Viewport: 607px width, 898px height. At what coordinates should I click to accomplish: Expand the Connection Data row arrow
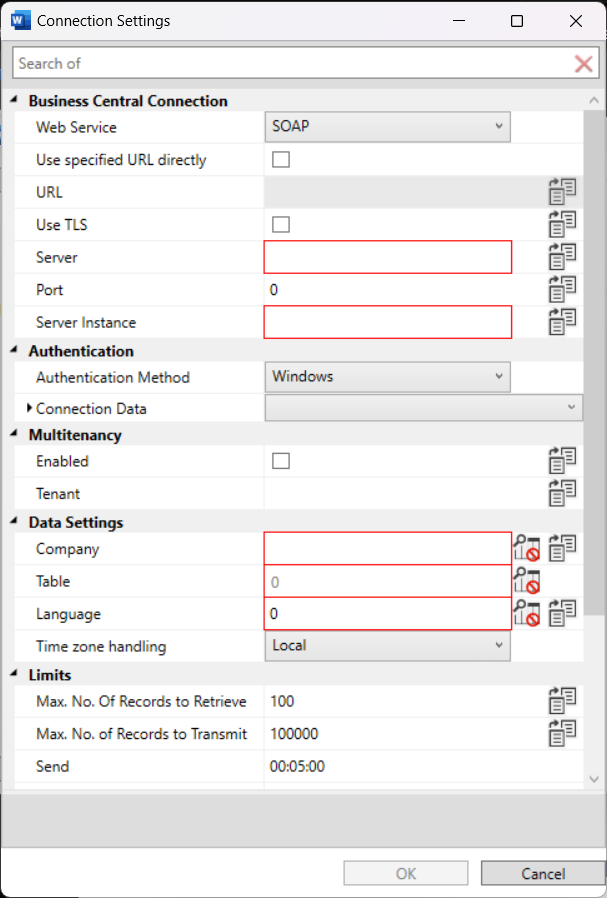pos(30,408)
